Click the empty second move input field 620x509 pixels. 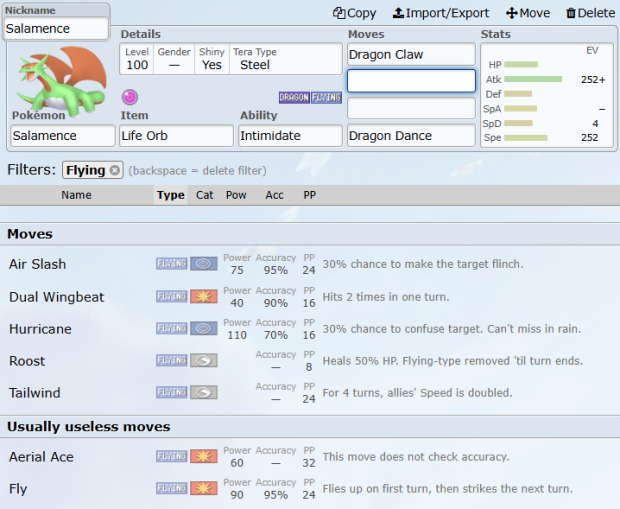pyautogui.click(x=411, y=81)
